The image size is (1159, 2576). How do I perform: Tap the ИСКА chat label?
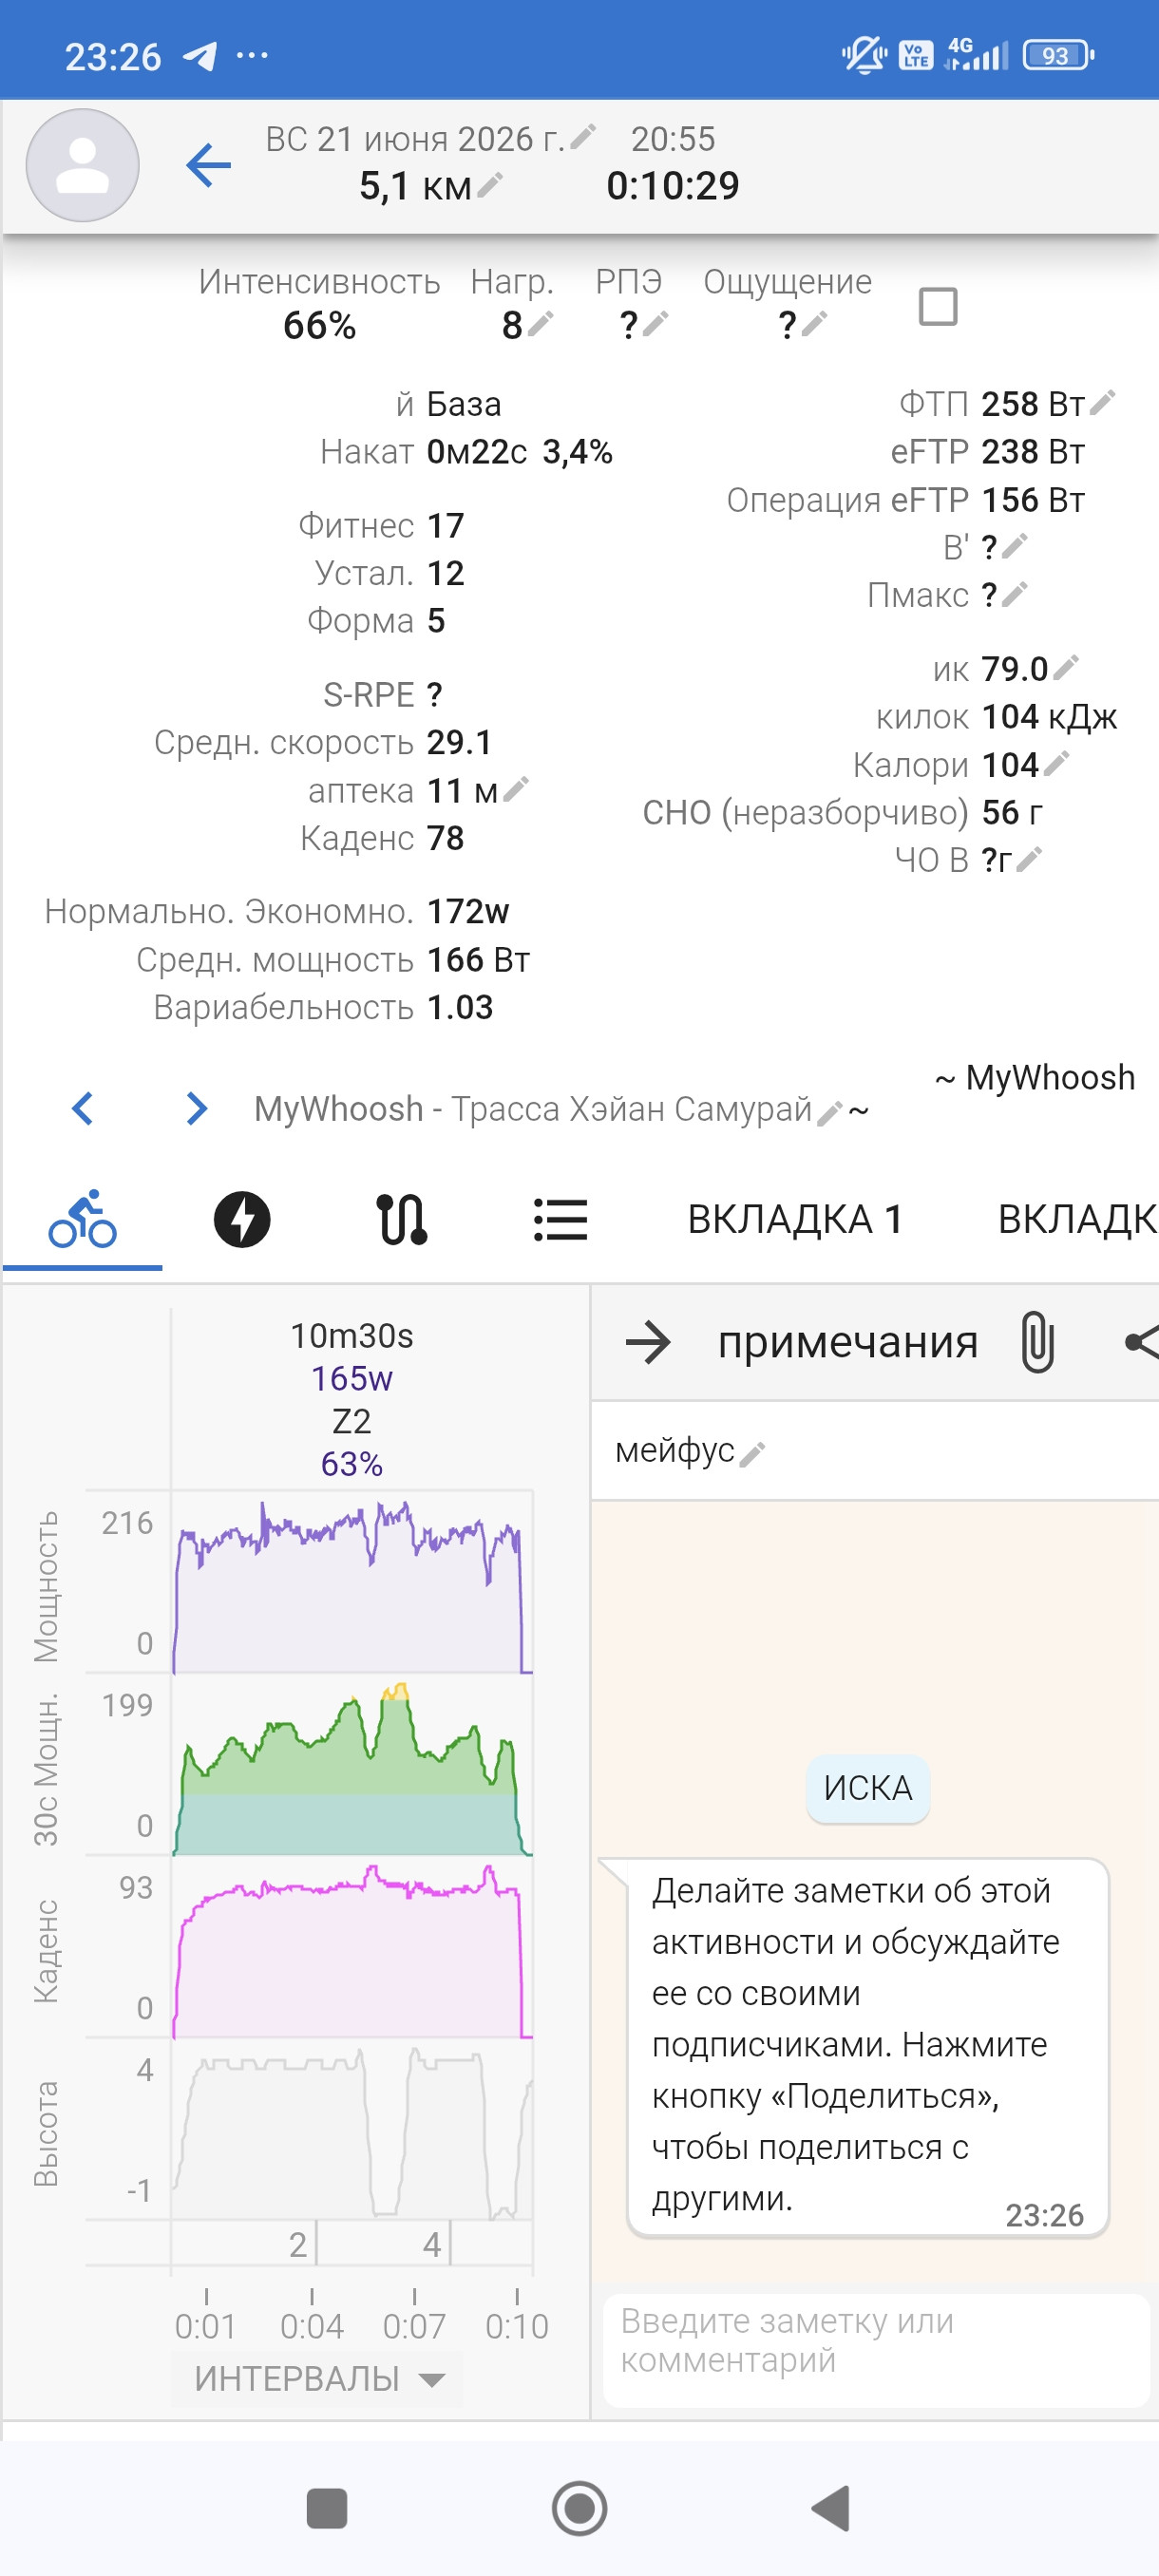tap(868, 1788)
